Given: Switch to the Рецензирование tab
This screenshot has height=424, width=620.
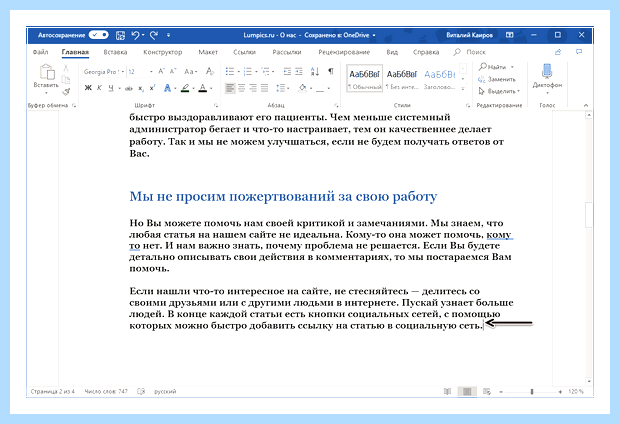Looking at the screenshot, I should point(344,52).
